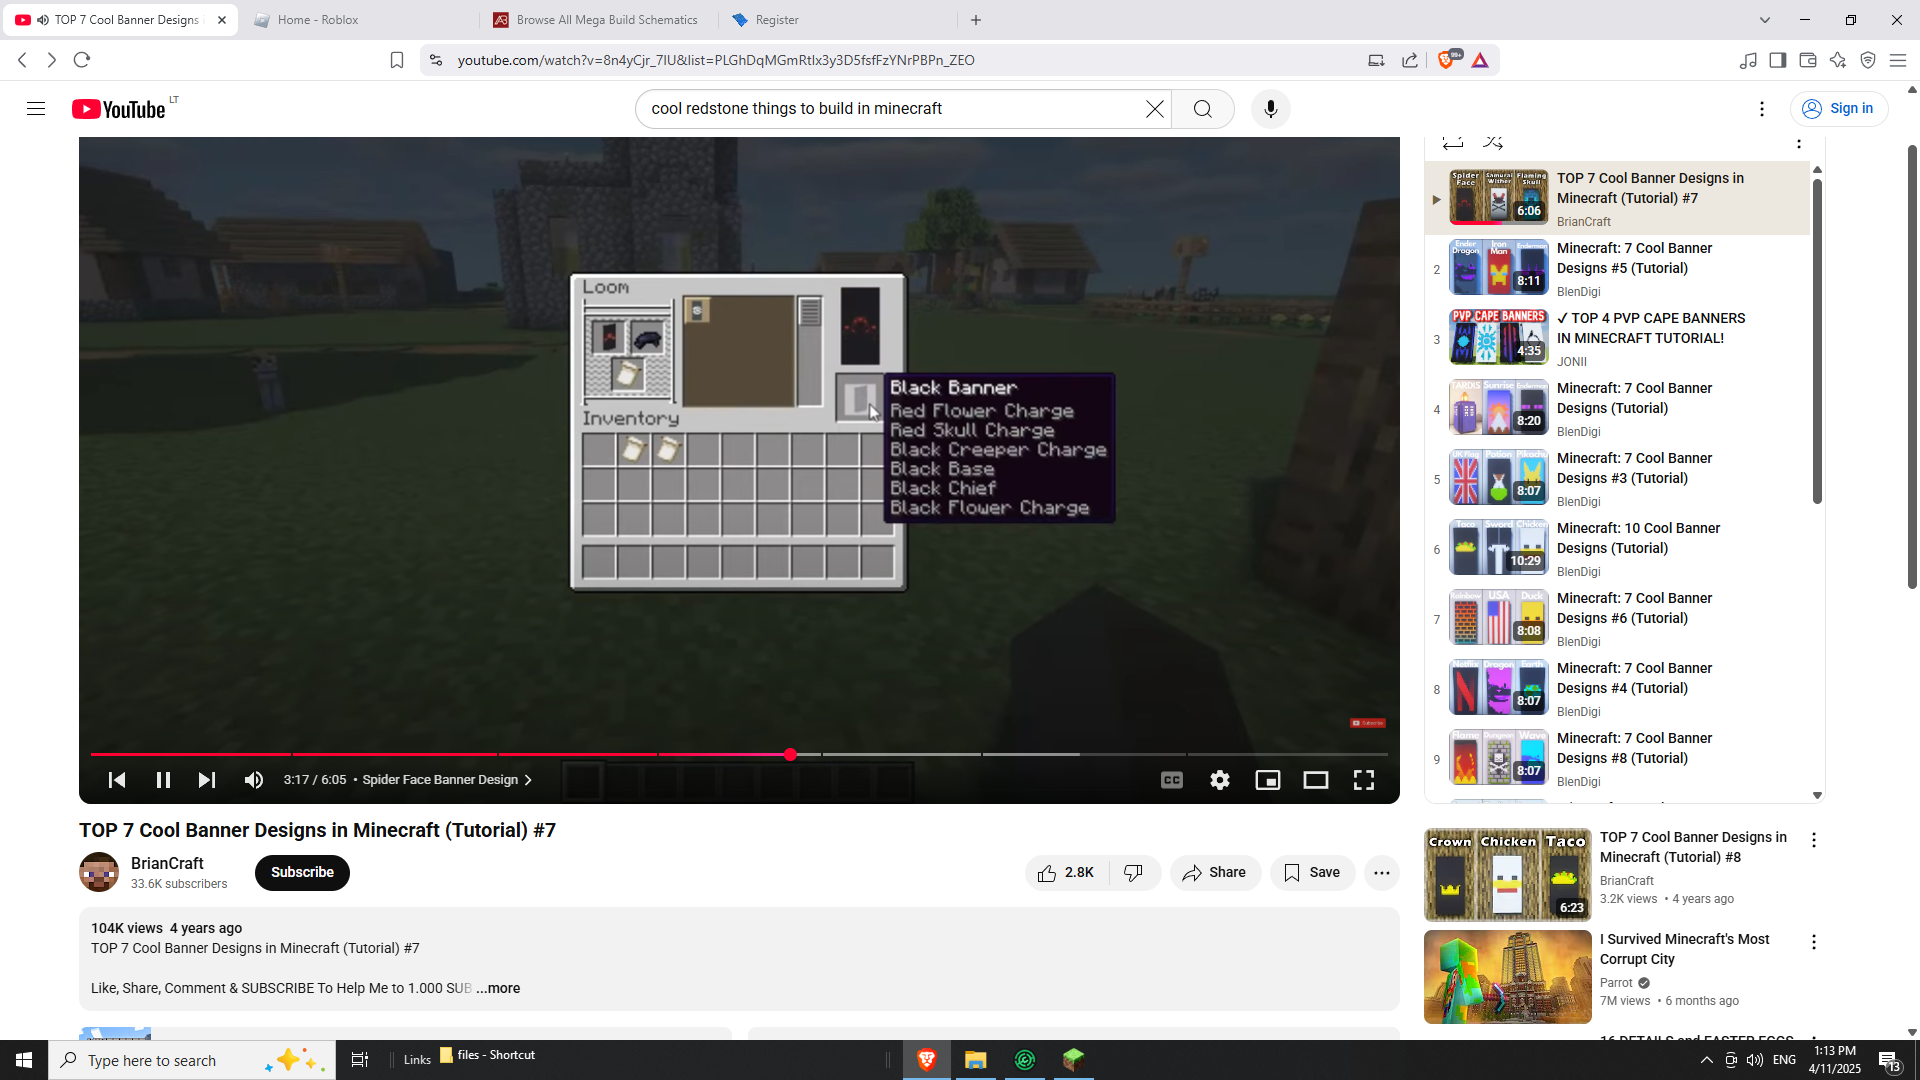Click the Share button

(x=1214, y=873)
